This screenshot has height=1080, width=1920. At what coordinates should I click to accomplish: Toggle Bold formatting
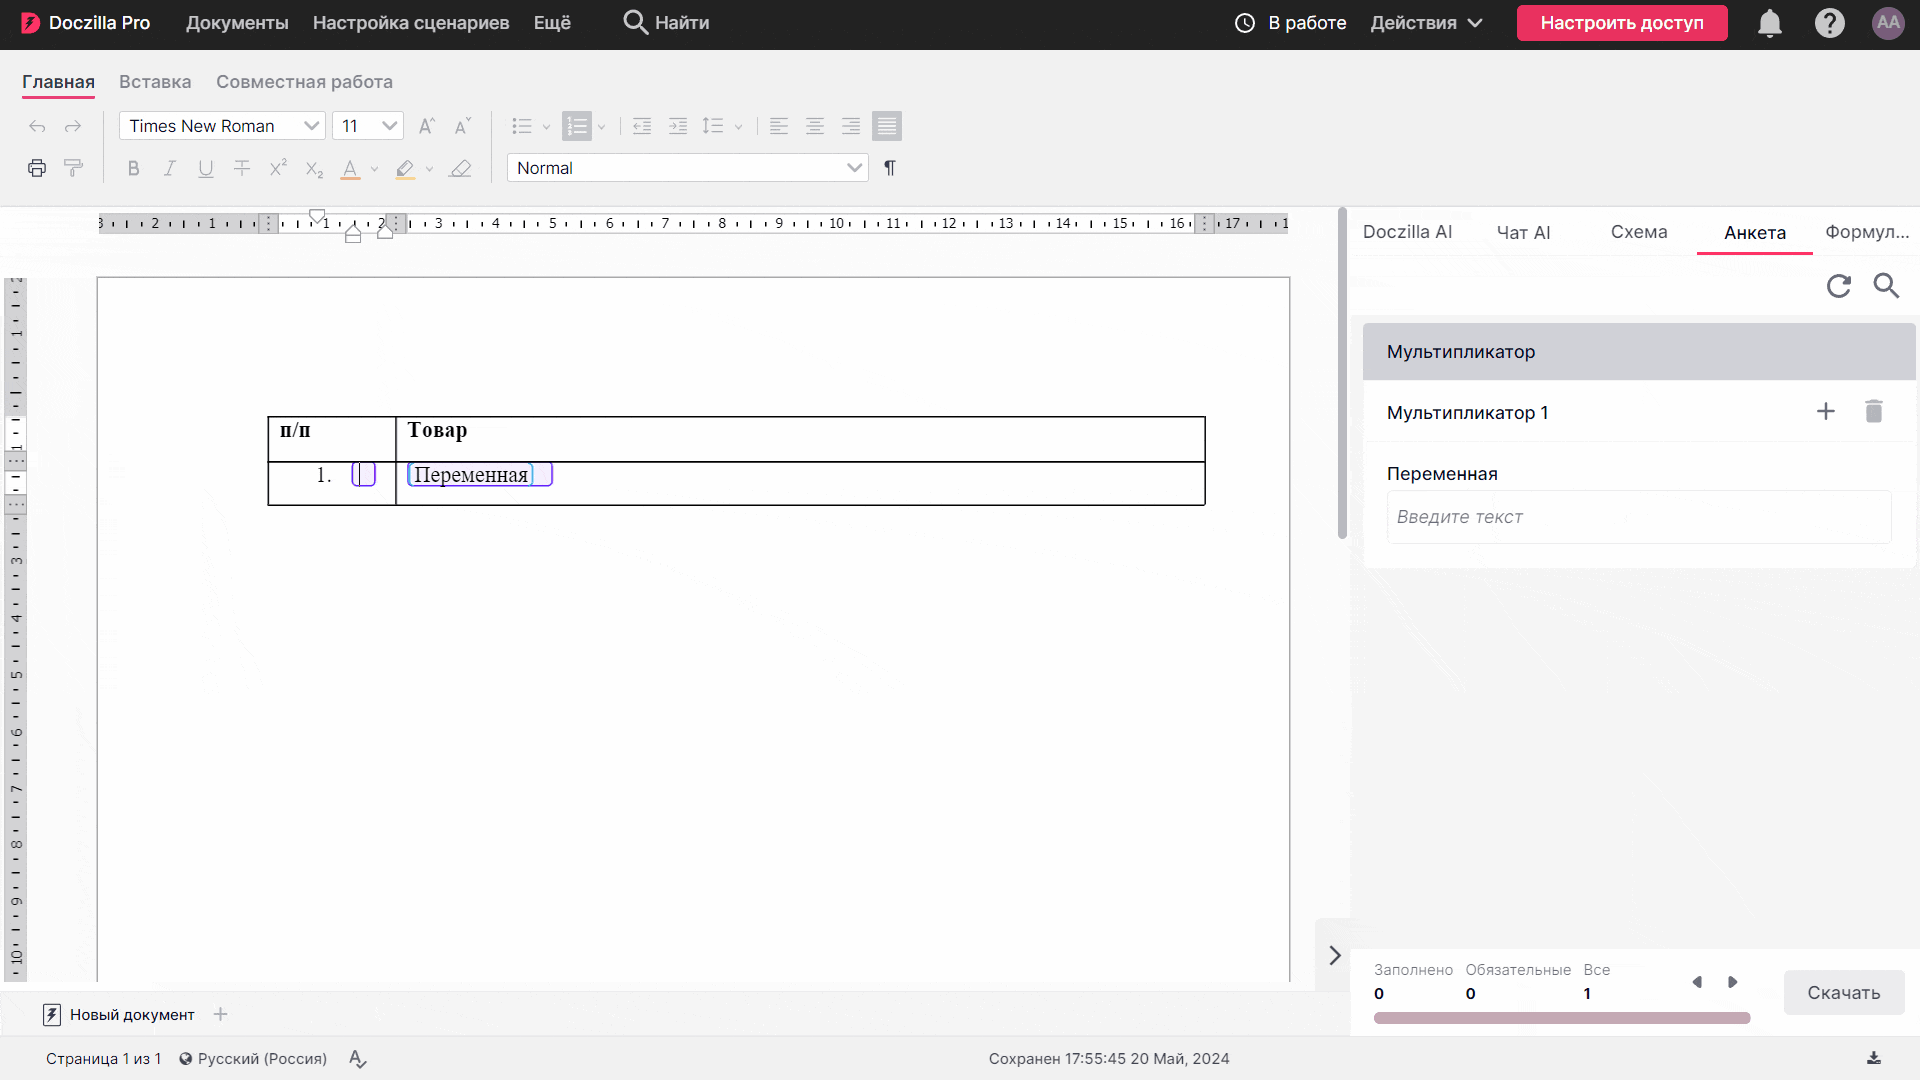pyautogui.click(x=134, y=168)
